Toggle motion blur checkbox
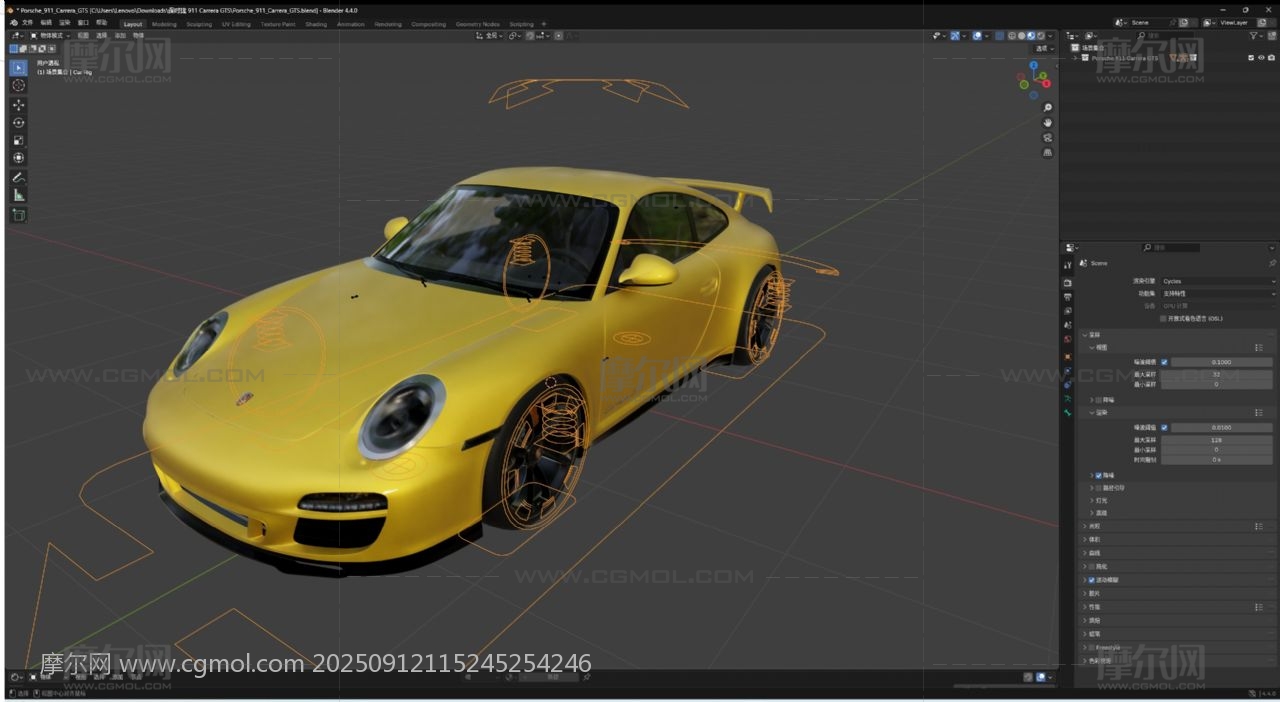This screenshot has height=702, width=1280. click(1091, 580)
